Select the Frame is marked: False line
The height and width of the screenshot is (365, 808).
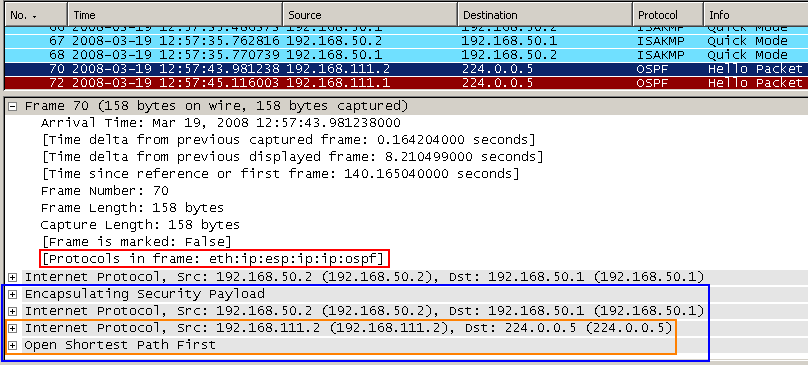(136, 242)
